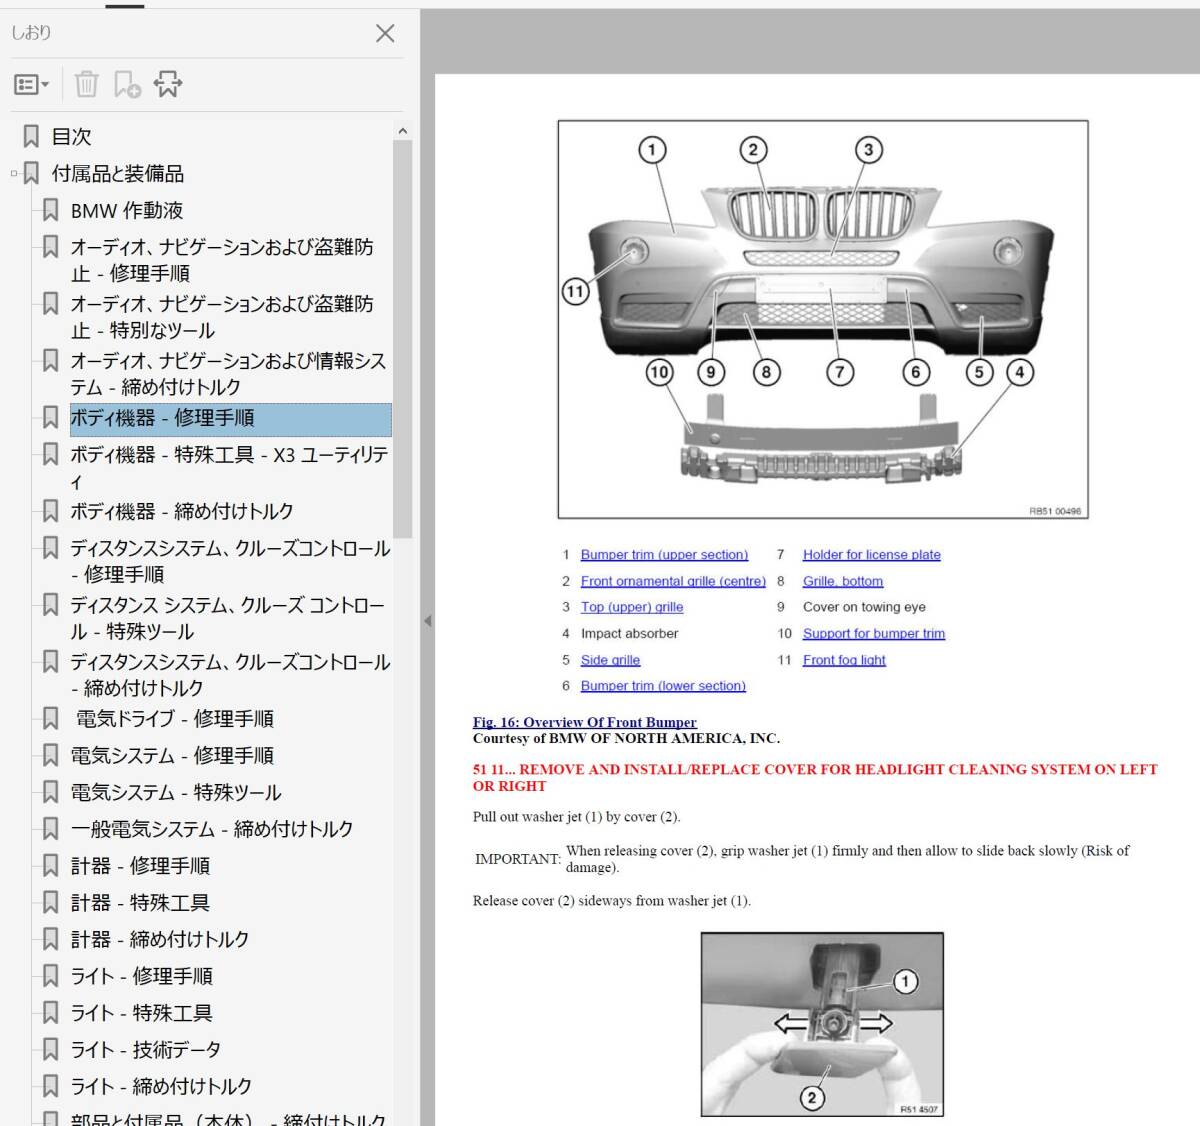
Task: Follow the Grille, bottom link
Action: point(842,581)
